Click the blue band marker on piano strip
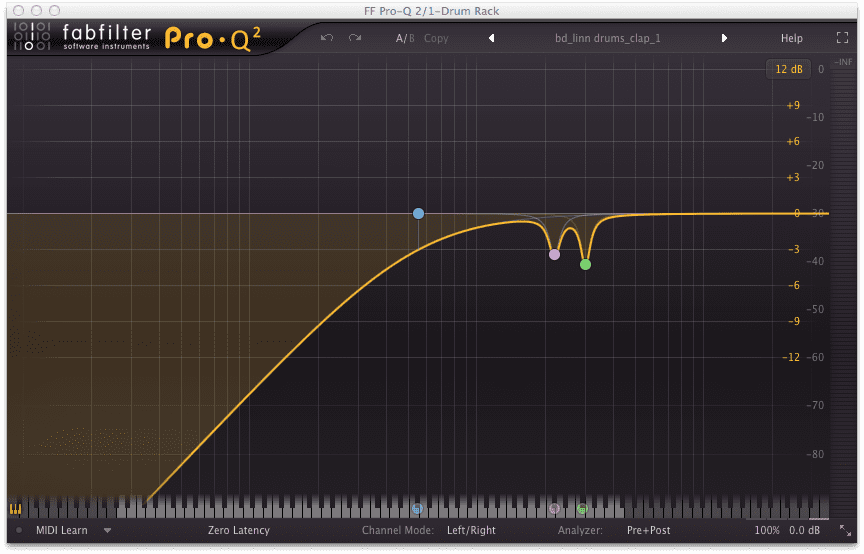 [417, 509]
